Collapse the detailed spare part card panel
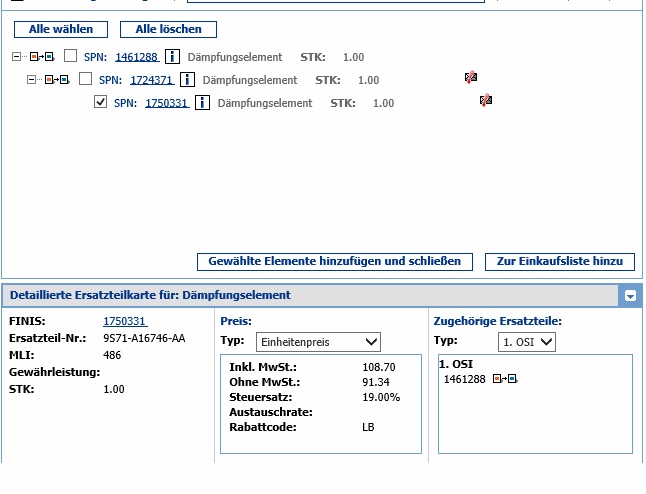The height and width of the screenshot is (494, 646). click(629, 295)
